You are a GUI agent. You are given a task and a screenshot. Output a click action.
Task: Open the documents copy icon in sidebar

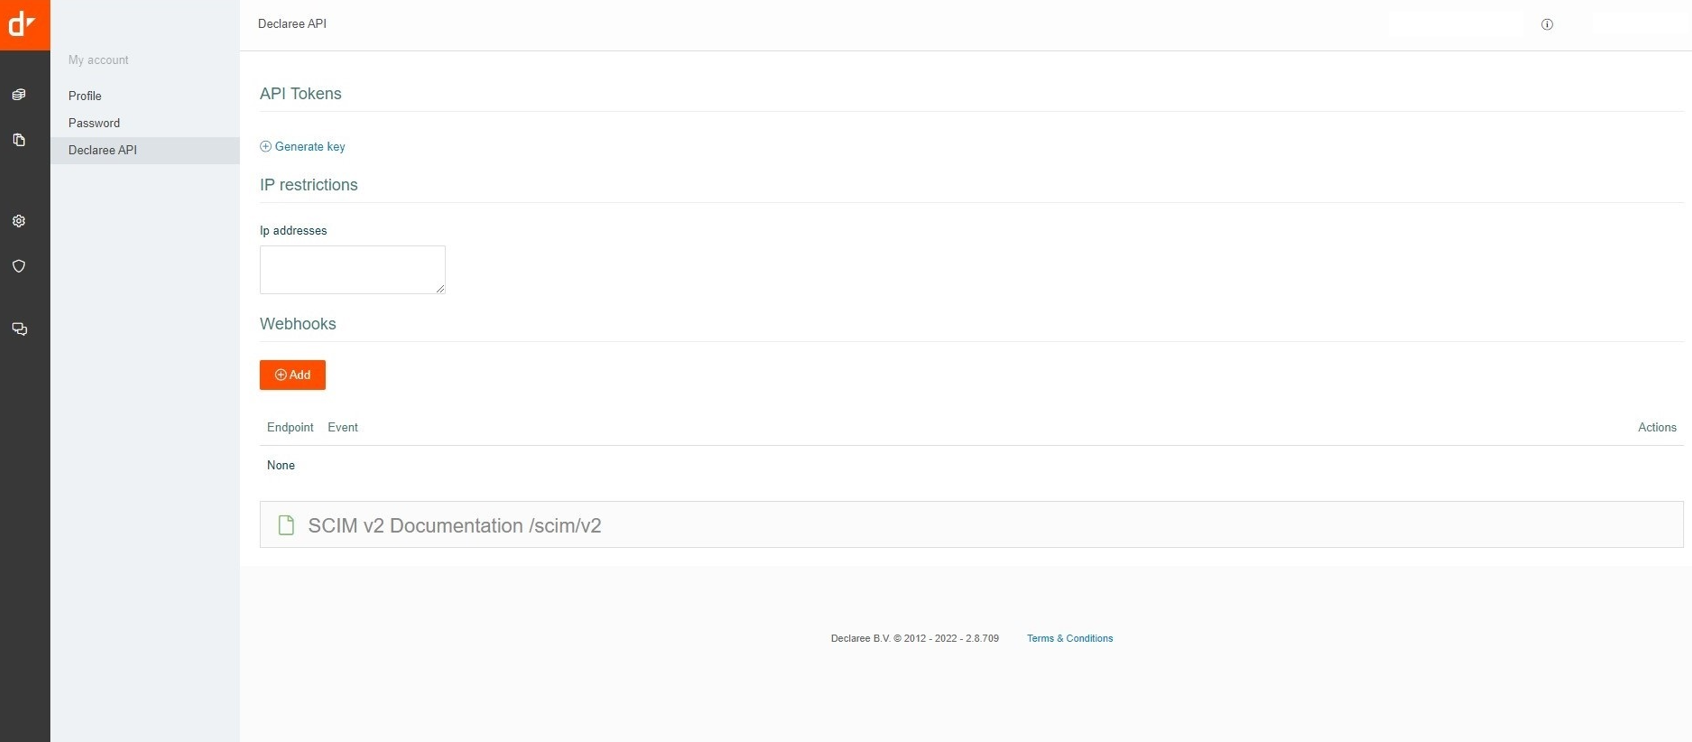[x=19, y=140]
